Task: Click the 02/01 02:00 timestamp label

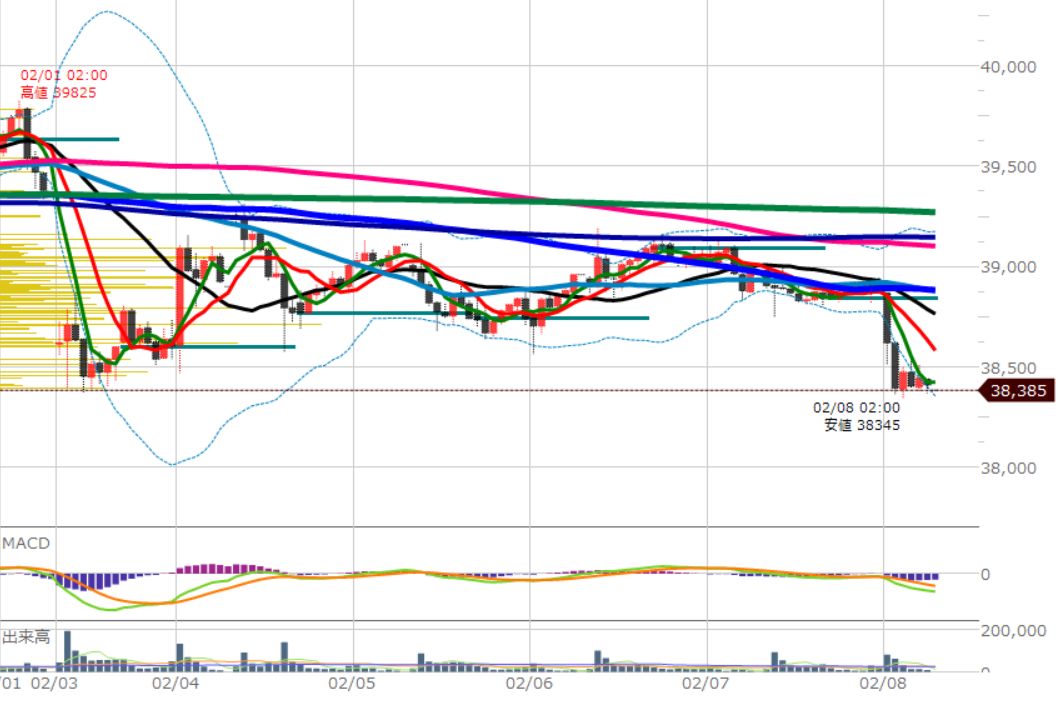Action: coord(64,75)
